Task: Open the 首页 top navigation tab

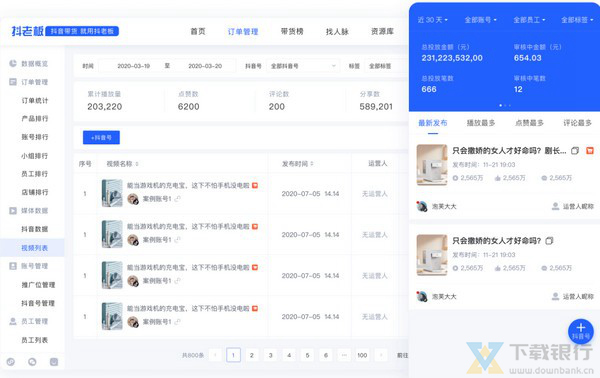Action: pos(198,31)
